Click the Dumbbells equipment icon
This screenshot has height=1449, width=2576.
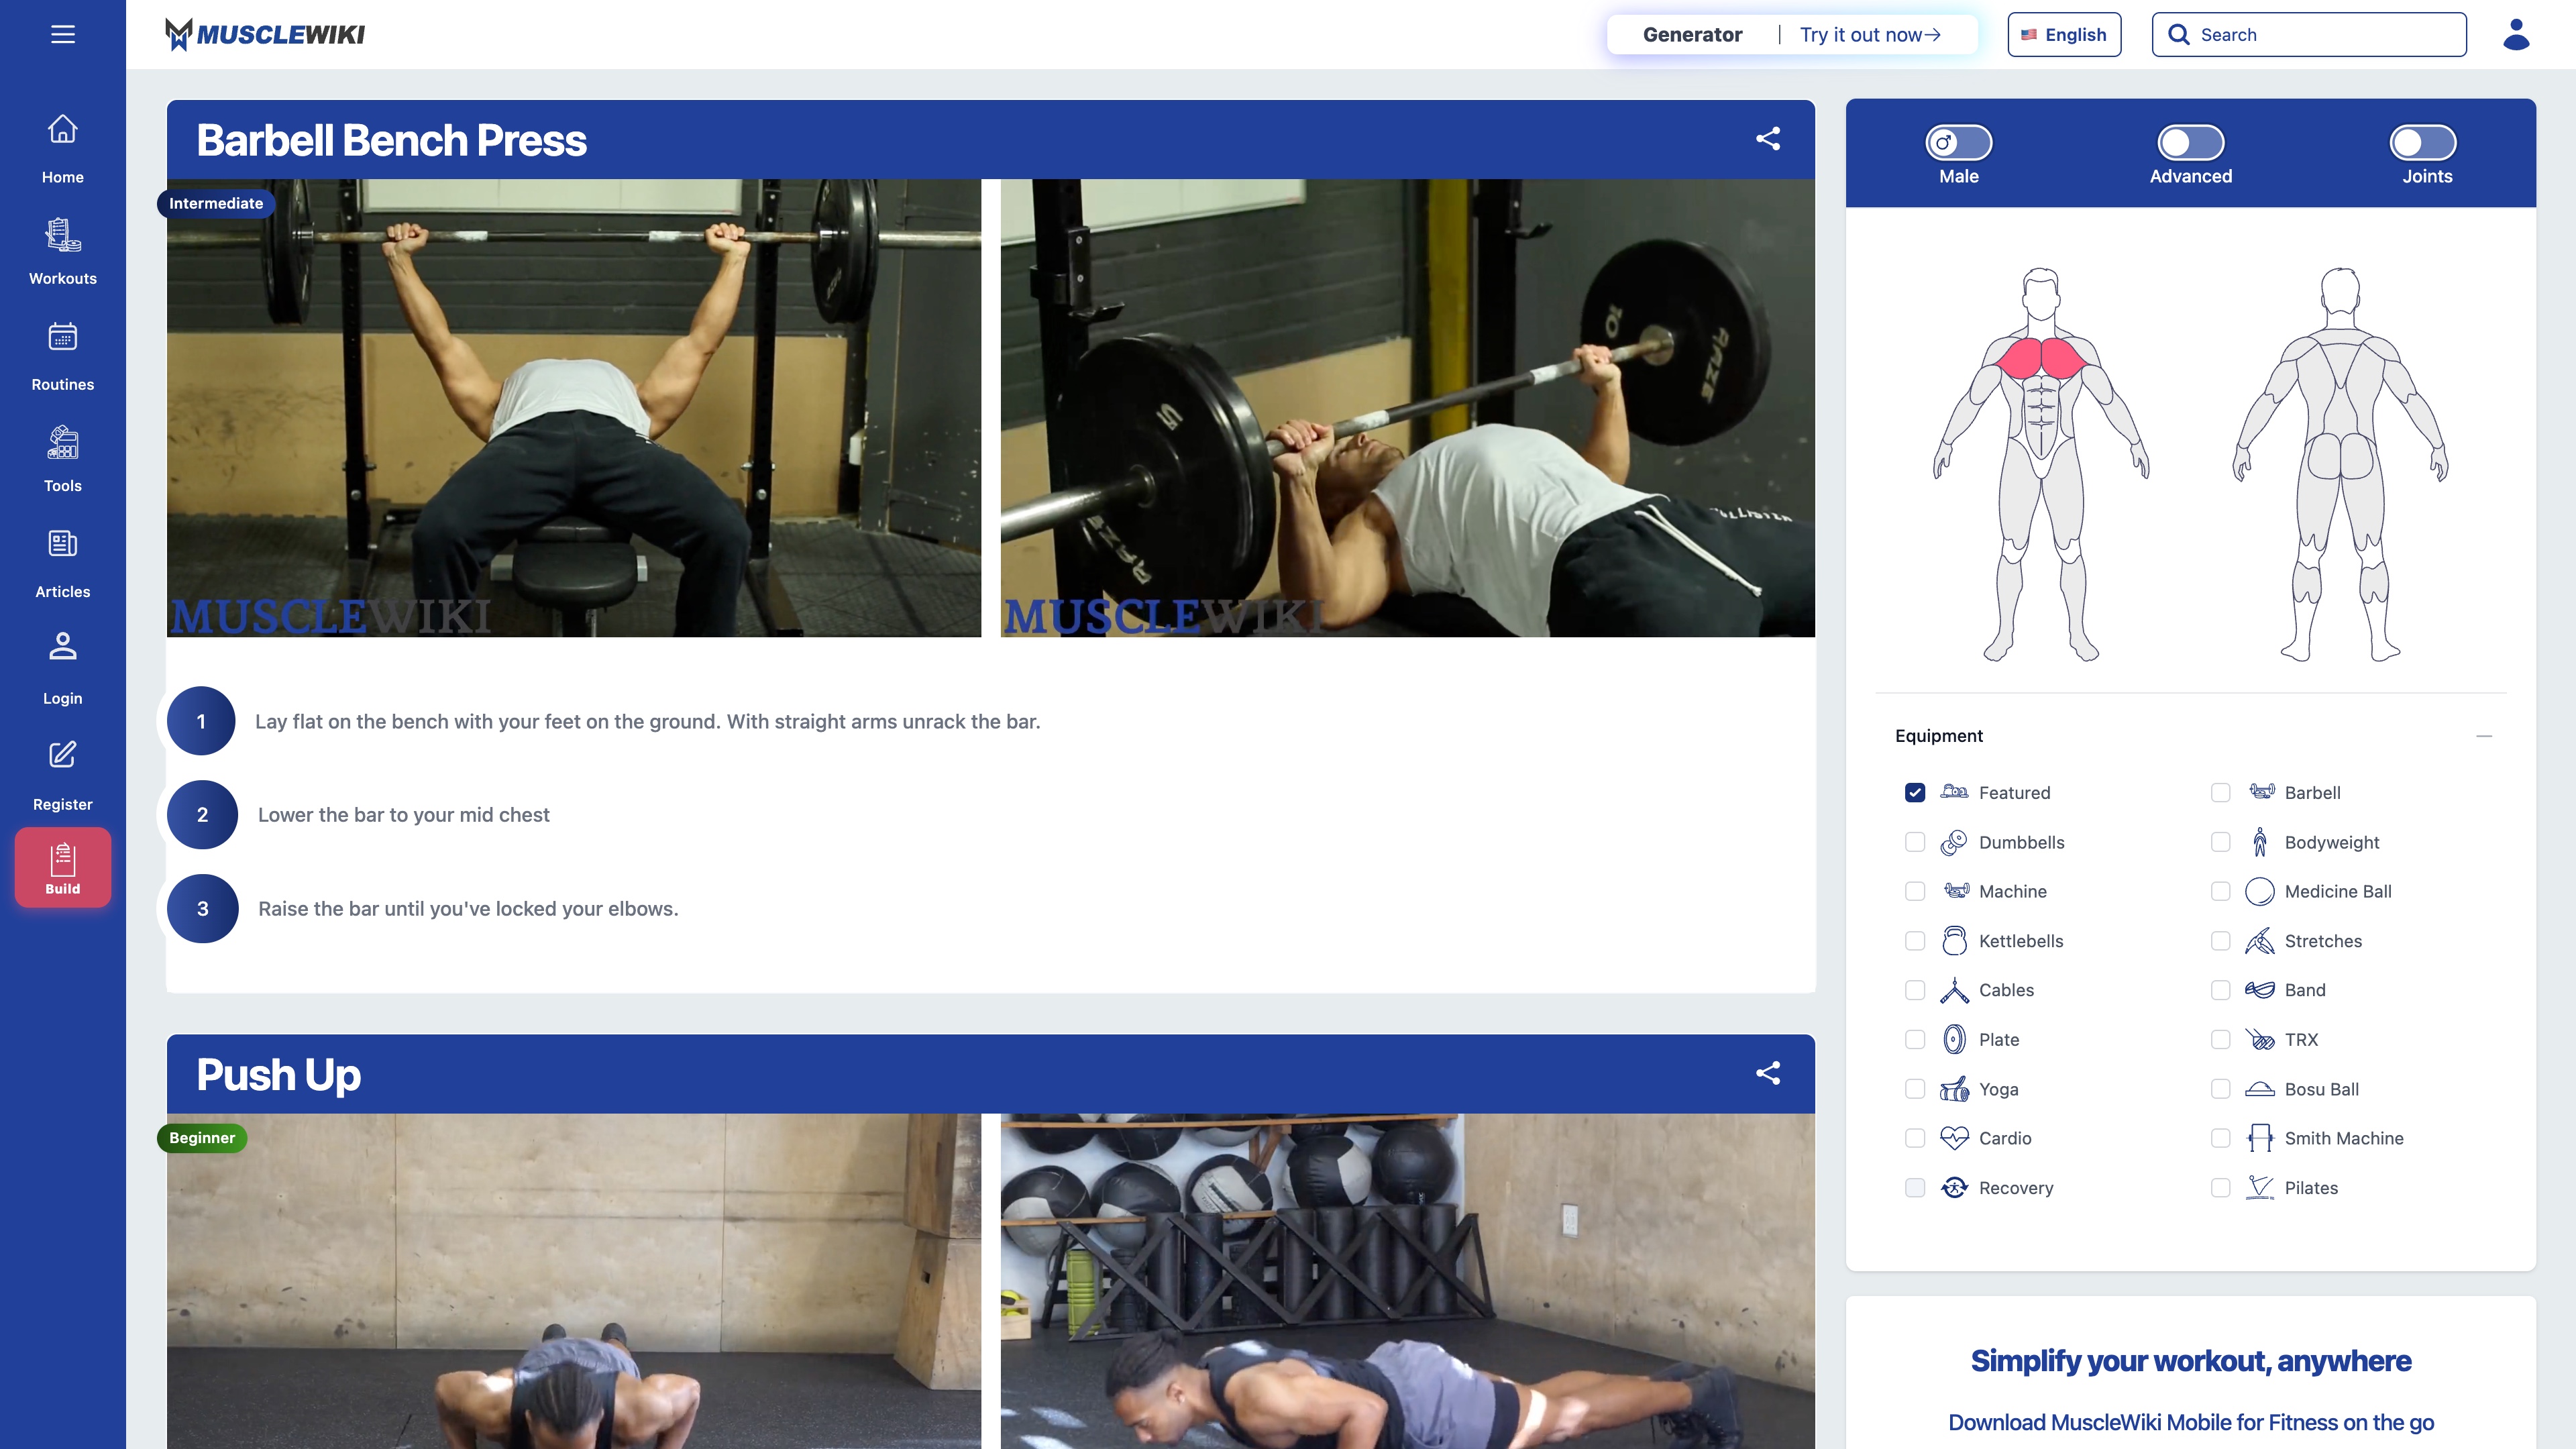pos(1954,843)
